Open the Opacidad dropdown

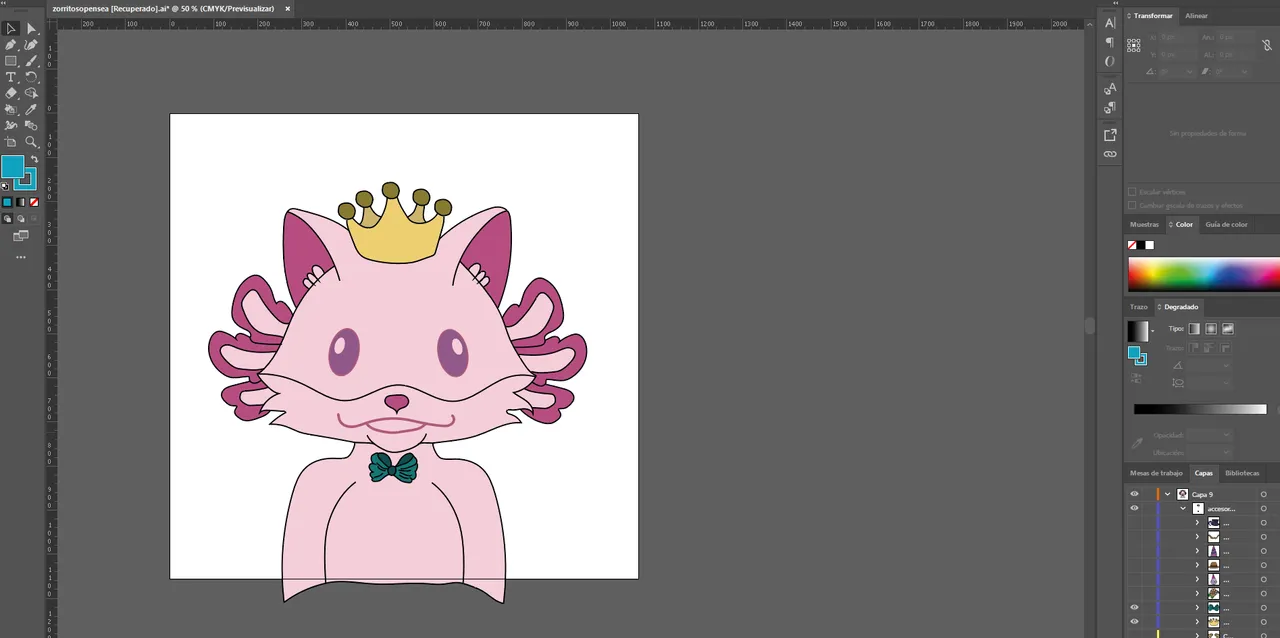click(x=1226, y=435)
